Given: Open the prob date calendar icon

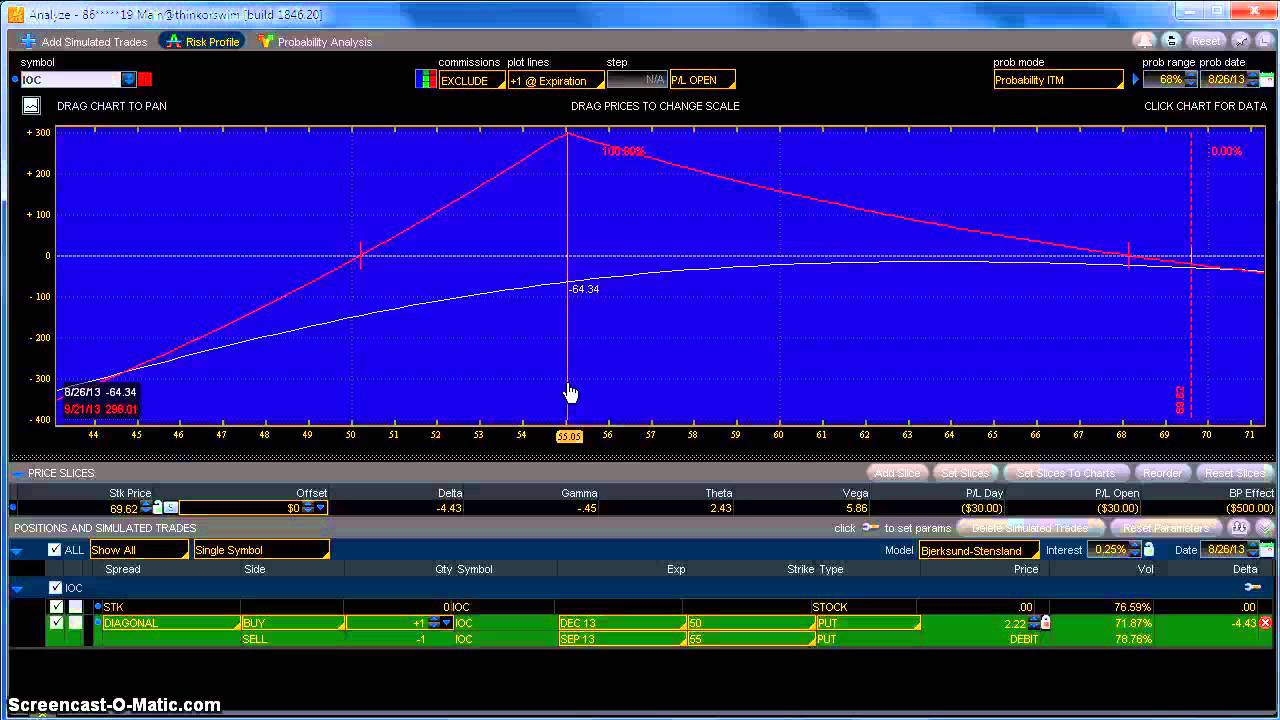Looking at the screenshot, I should (x=1267, y=80).
